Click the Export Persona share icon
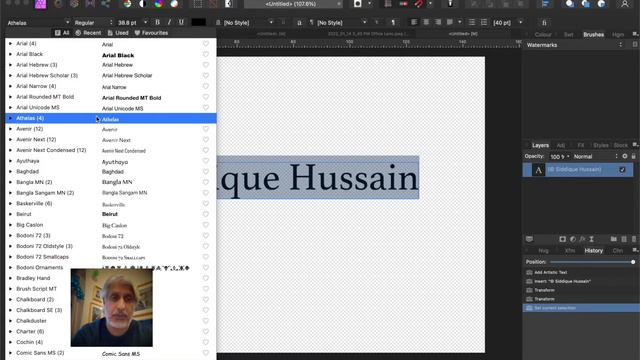 click(105, 4)
